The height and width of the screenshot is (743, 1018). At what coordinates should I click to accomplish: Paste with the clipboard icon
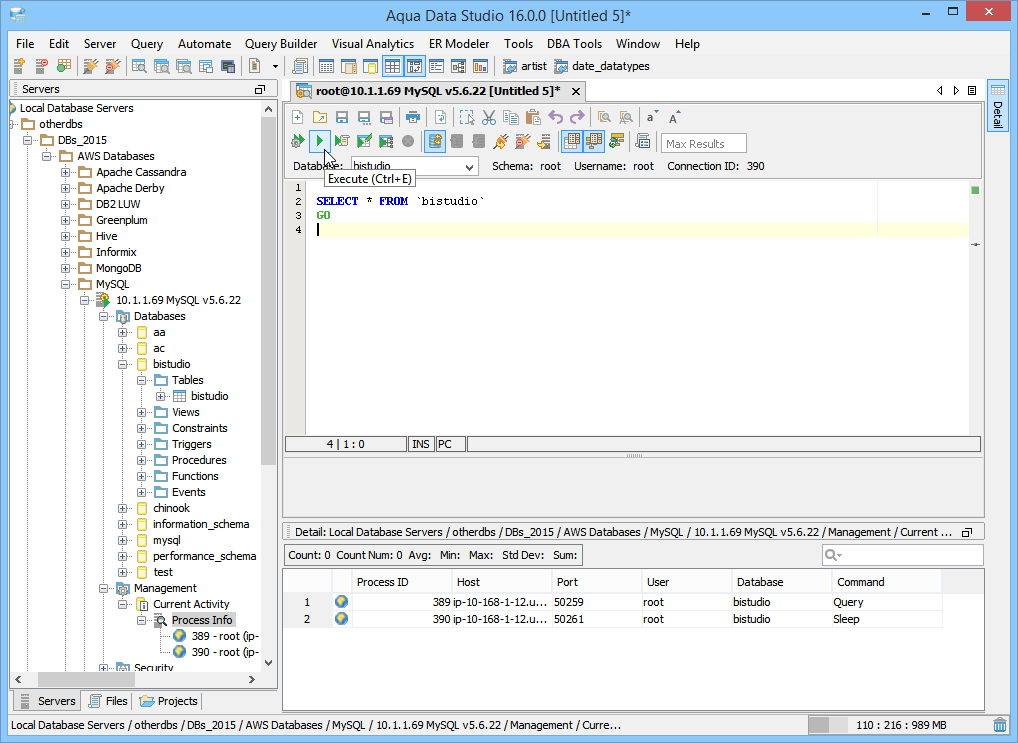point(533,118)
